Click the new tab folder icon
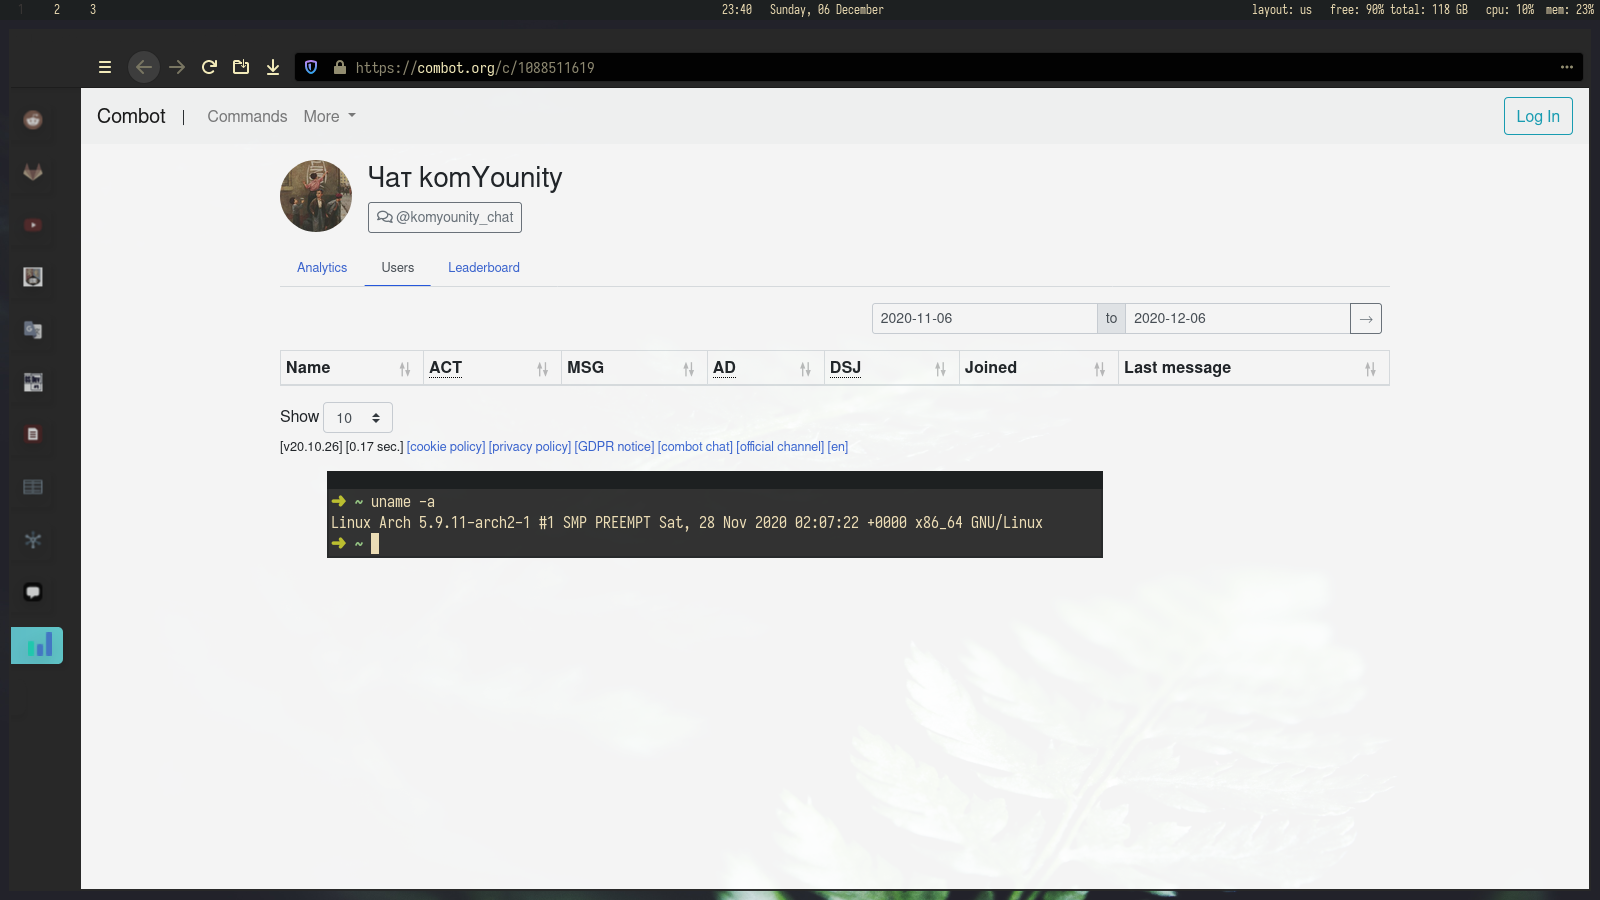 241,67
